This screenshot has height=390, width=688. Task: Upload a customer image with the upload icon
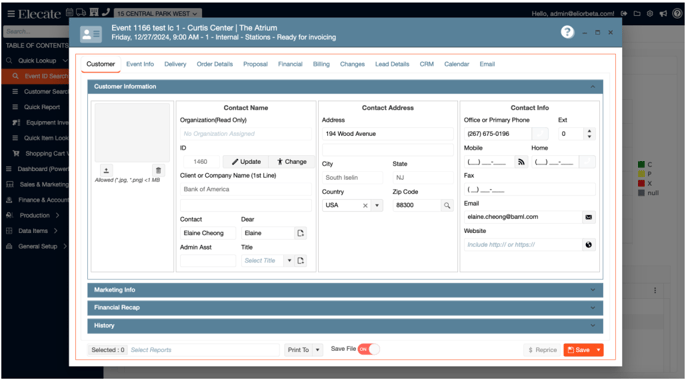[x=106, y=170]
